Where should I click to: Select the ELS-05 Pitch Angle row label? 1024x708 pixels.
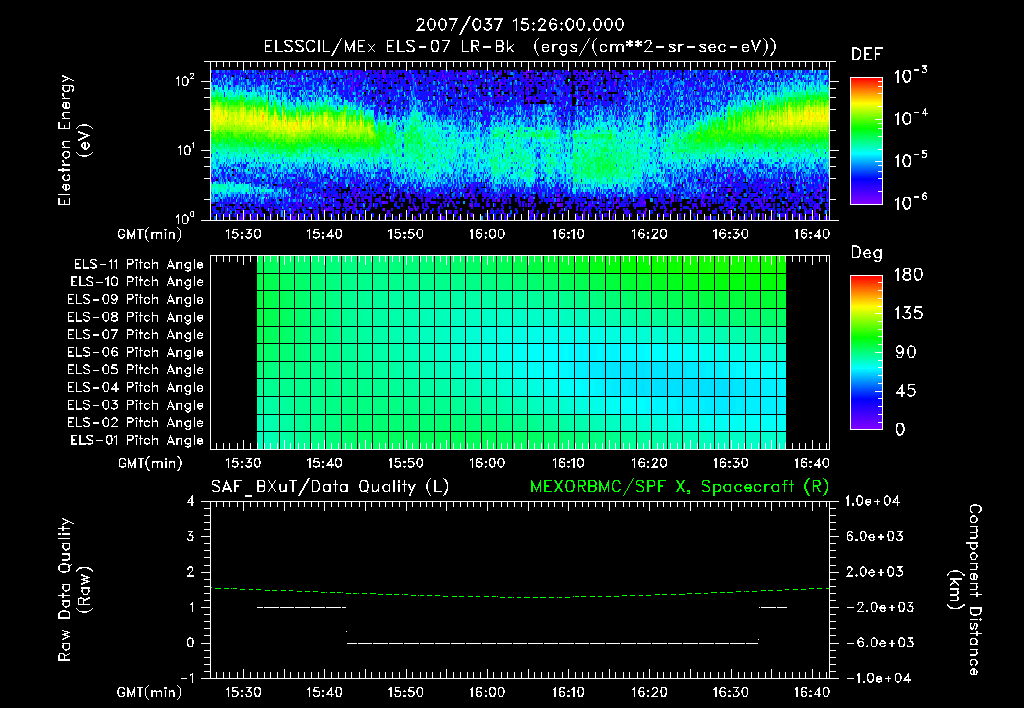(x=136, y=370)
